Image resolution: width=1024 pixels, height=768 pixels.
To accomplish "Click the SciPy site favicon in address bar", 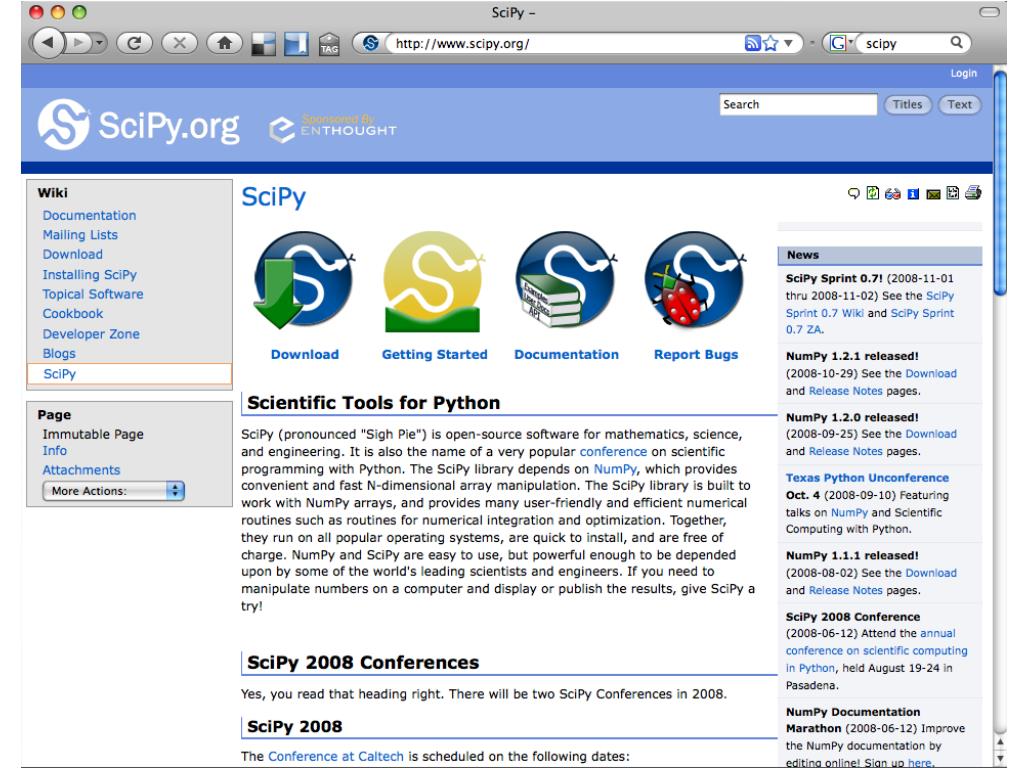I will (370, 43).
